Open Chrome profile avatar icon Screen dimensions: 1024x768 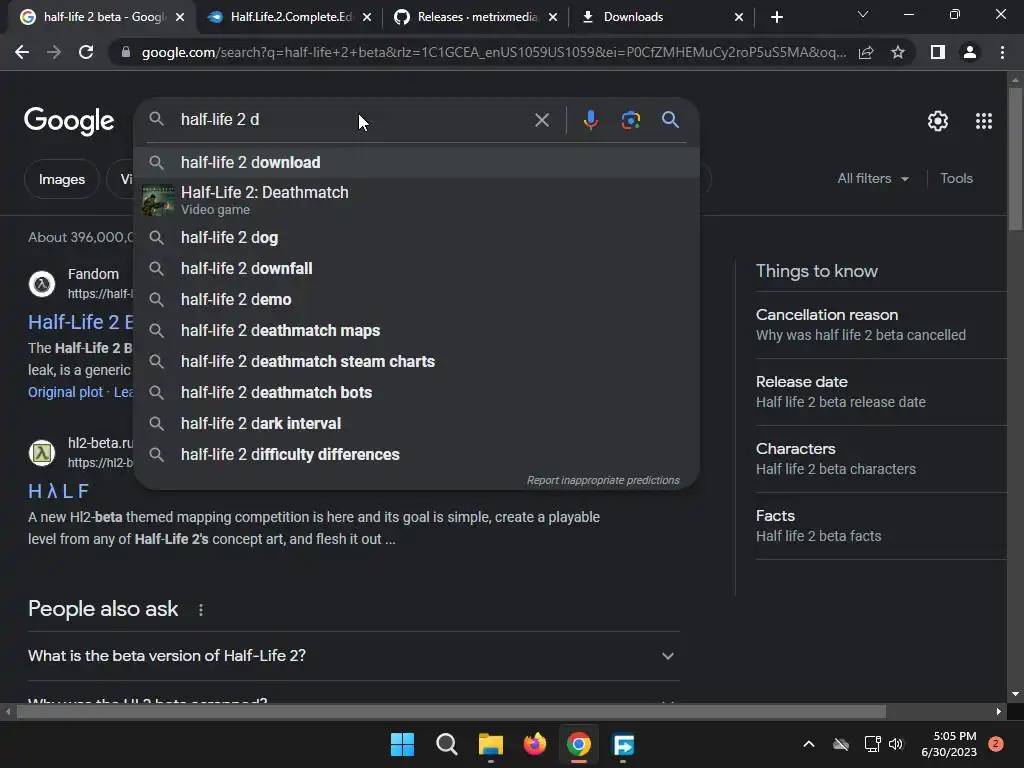pyautogui.click(x=970, y=52)
